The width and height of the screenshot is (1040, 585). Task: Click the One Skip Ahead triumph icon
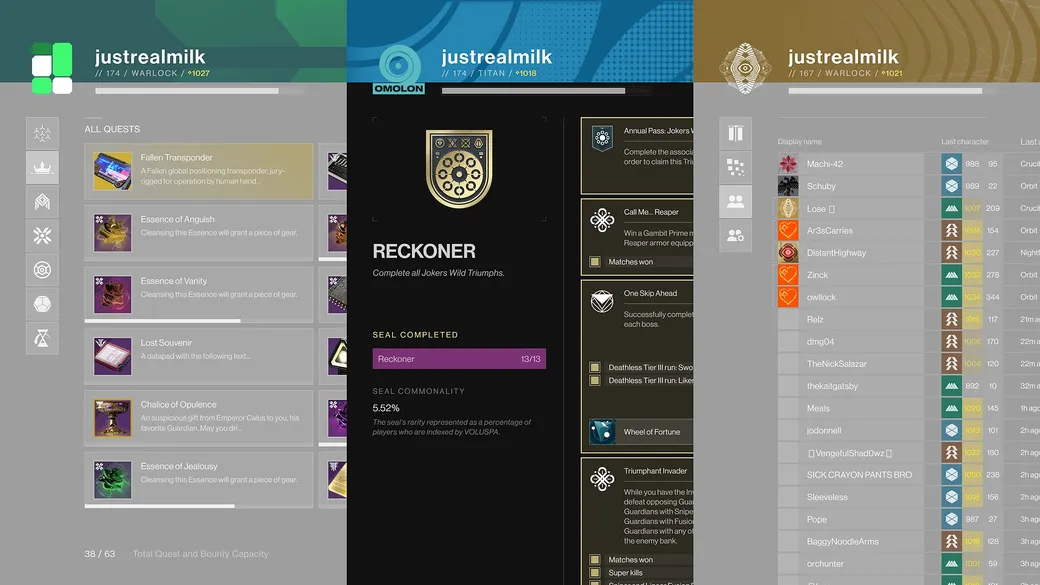(602, 301)
